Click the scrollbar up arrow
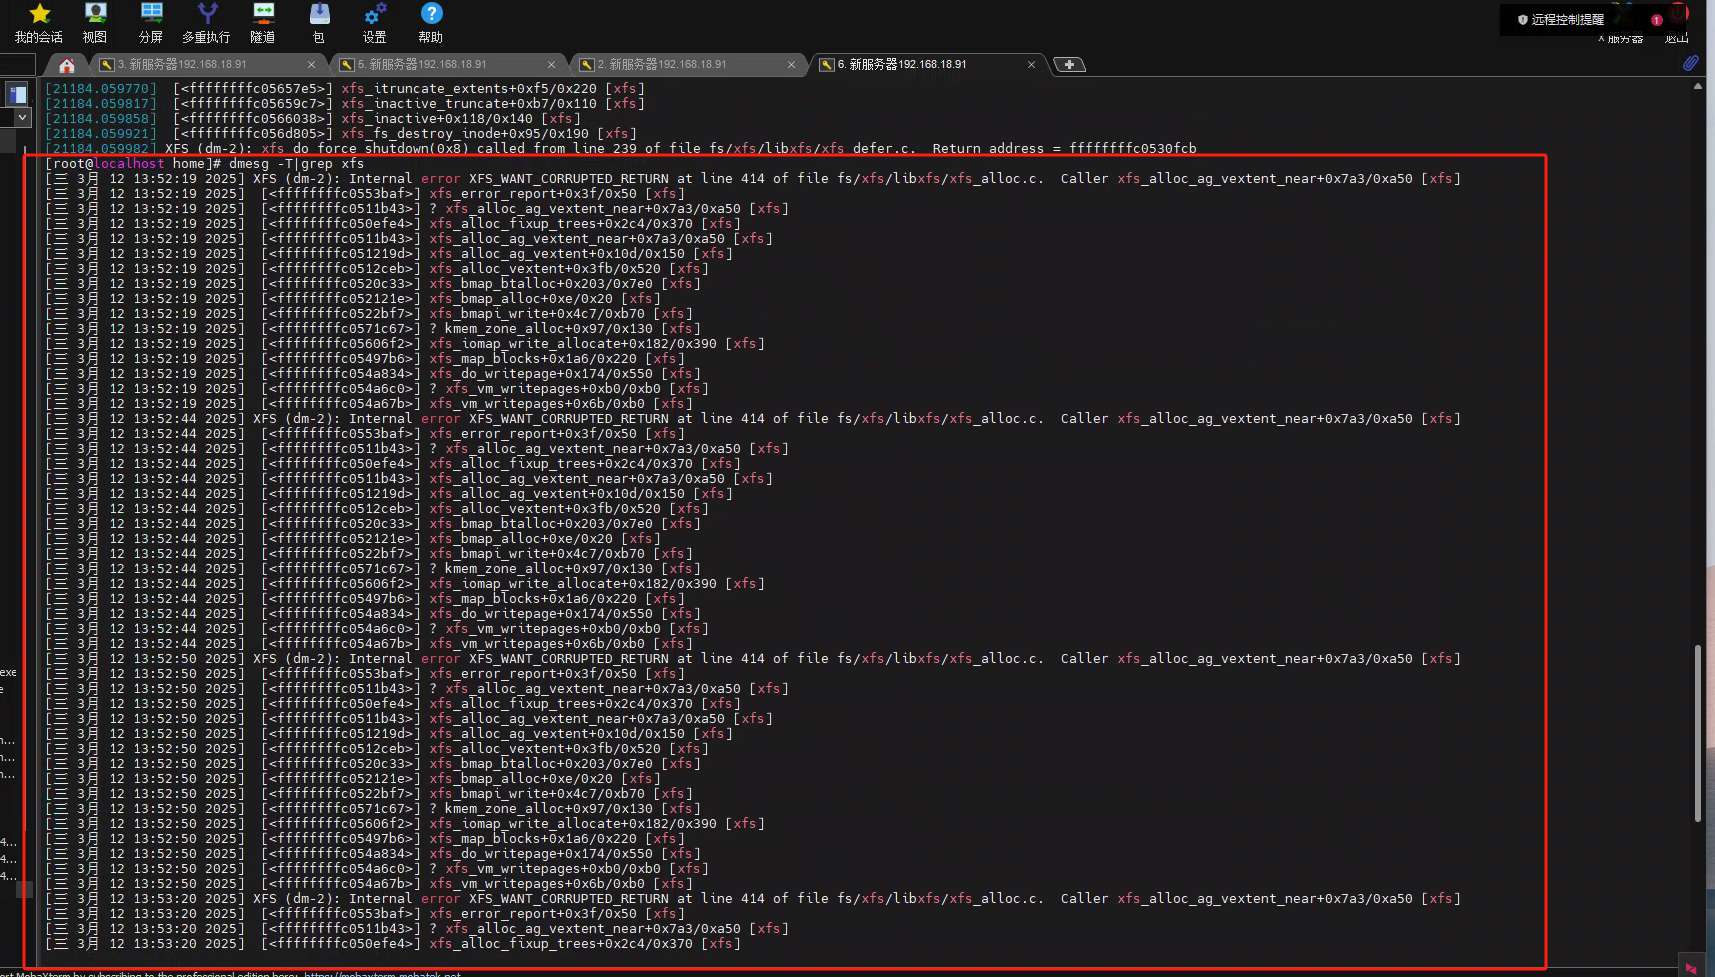The width and height of the screenshot is (1715, 977). coord(1698,87)
